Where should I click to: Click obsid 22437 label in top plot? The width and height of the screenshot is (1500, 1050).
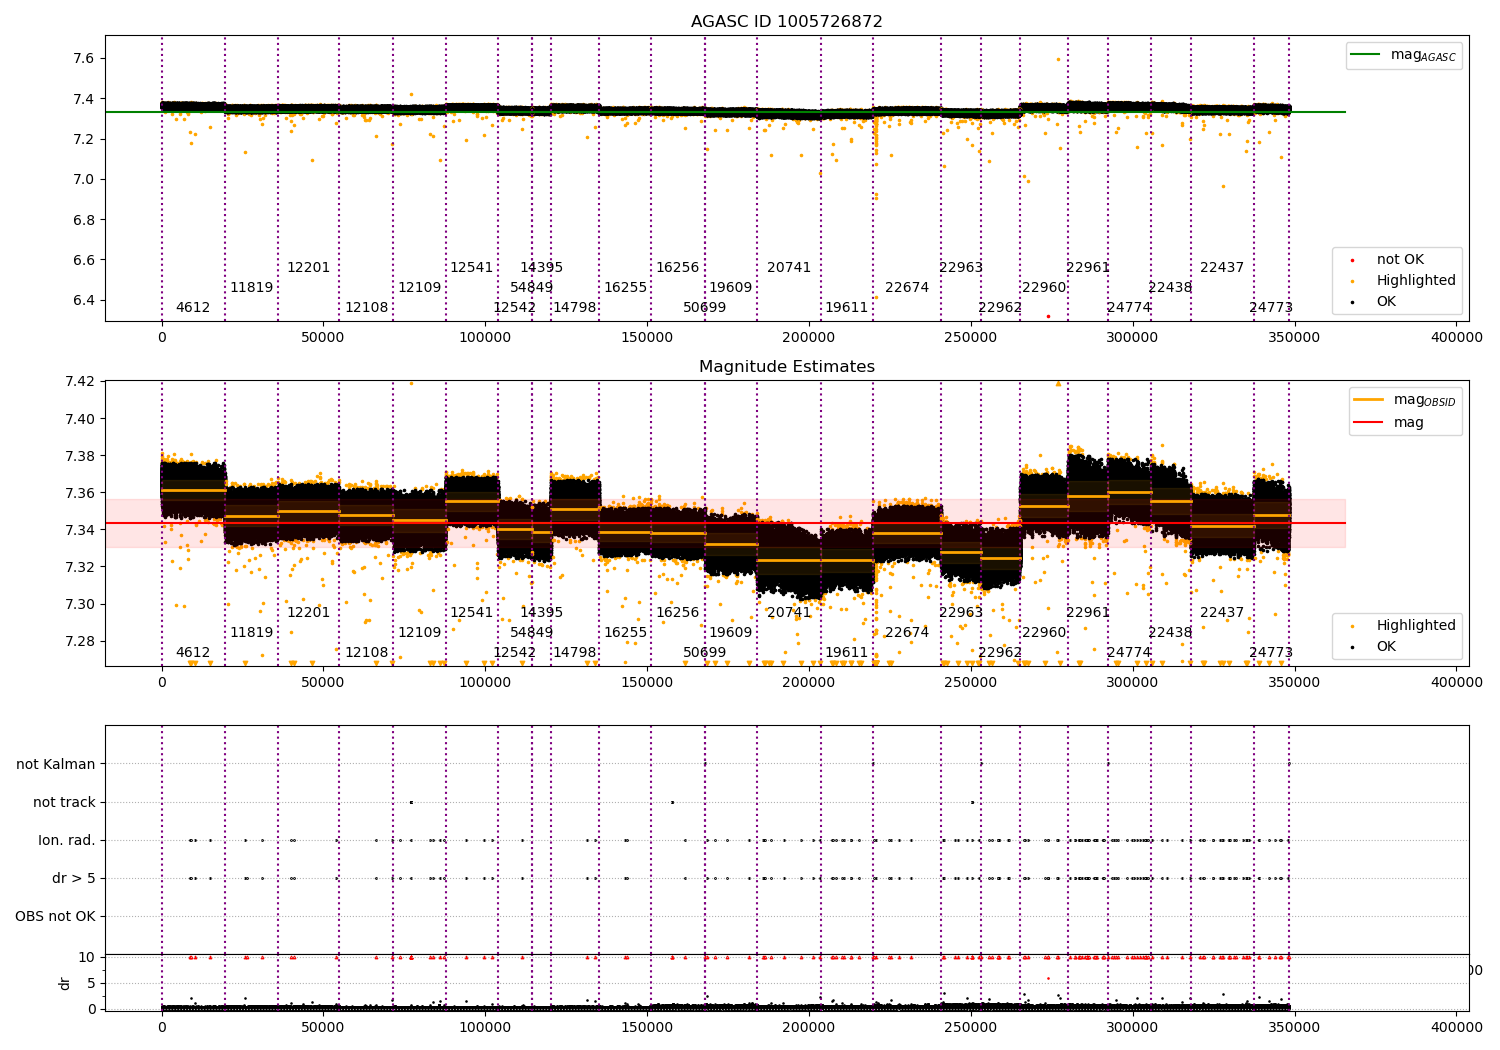point(1222,268)
